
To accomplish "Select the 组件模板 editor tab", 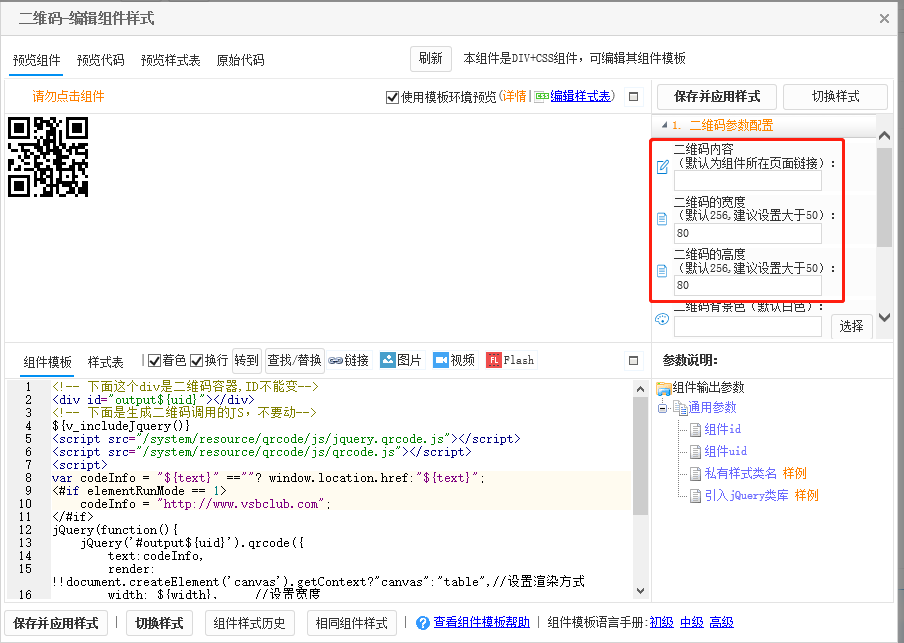I will pyautogui.click(x=47, y=362).
